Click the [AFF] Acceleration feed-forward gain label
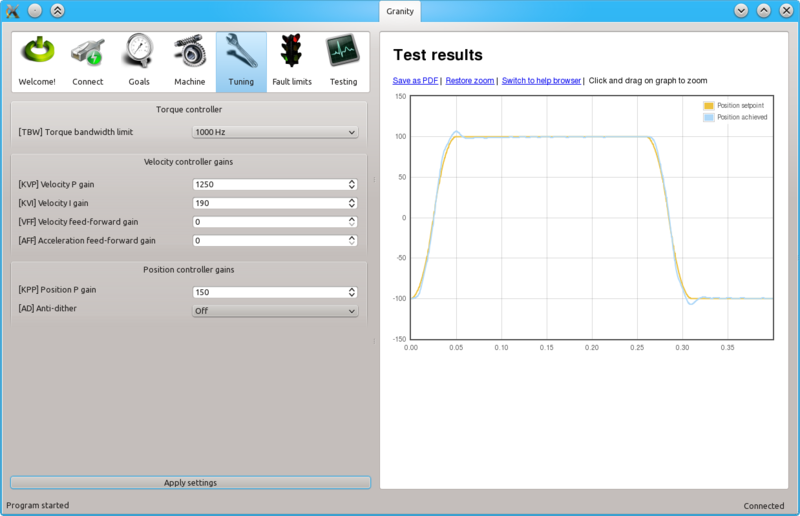 87,240
